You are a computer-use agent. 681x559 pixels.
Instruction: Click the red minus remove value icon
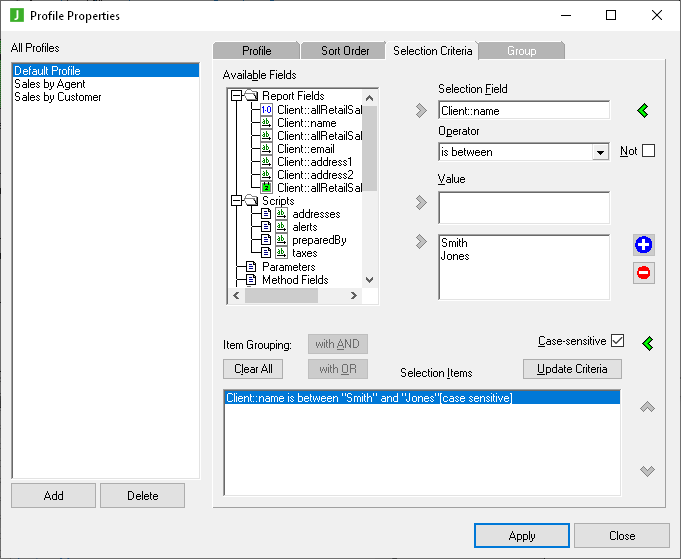click(644, 272)
